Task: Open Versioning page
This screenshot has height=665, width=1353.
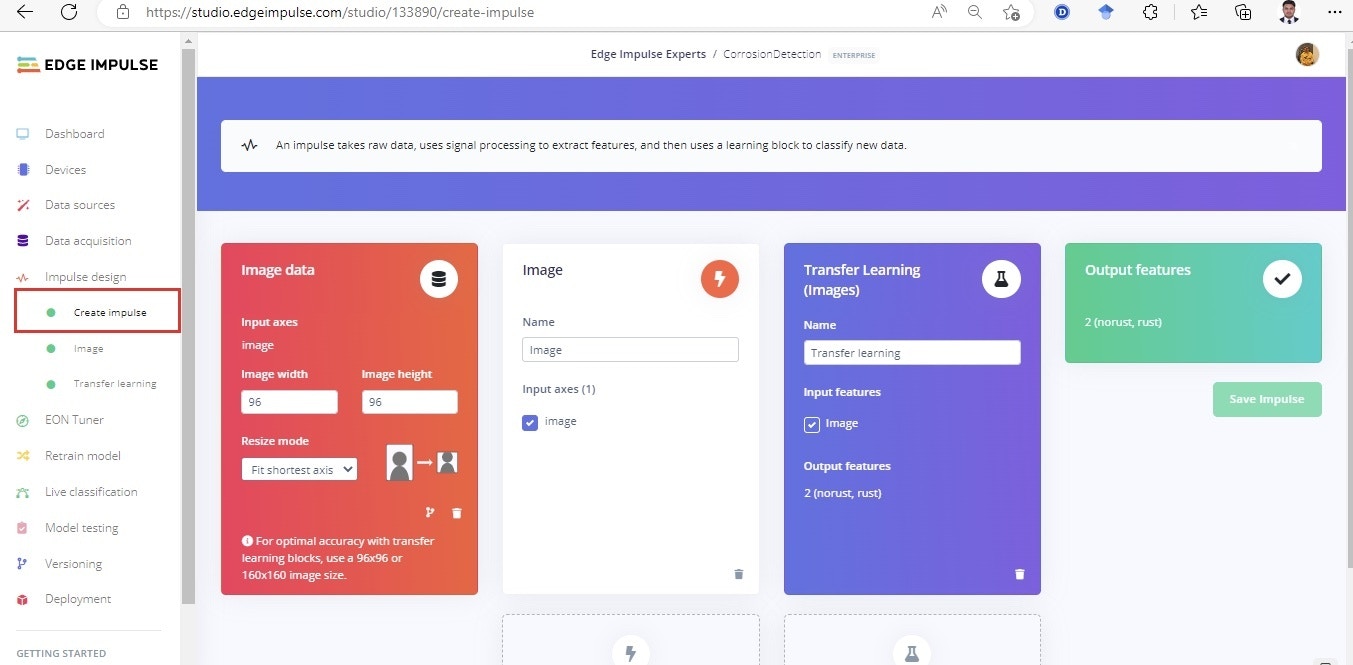Action: (73, 564)
